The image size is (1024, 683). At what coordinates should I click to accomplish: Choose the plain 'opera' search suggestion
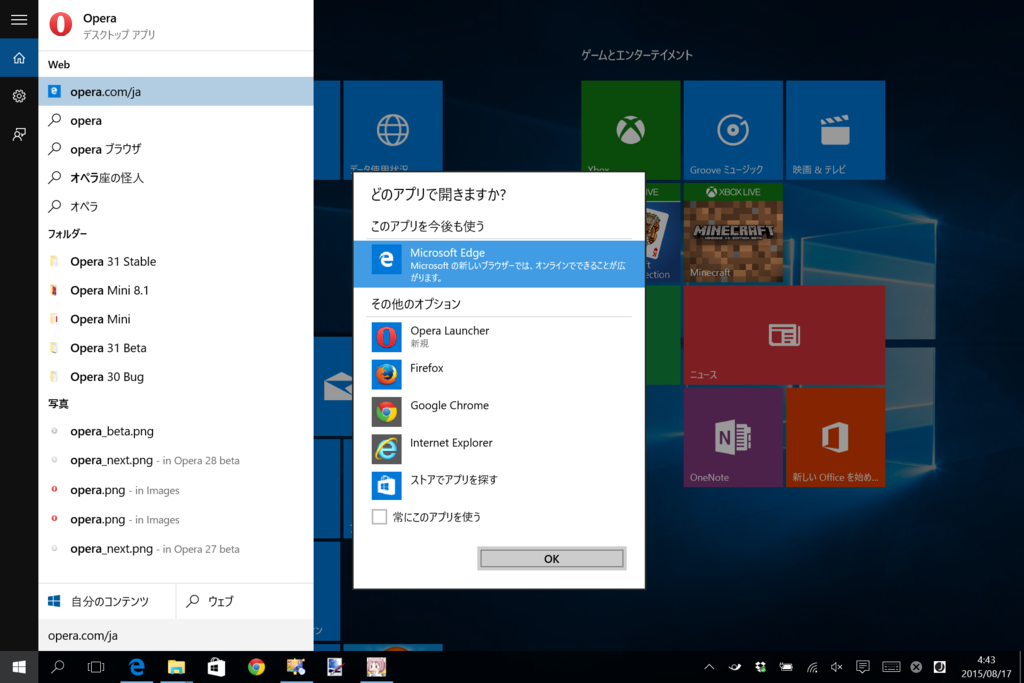pyautogui.click(x=176, y=120)
